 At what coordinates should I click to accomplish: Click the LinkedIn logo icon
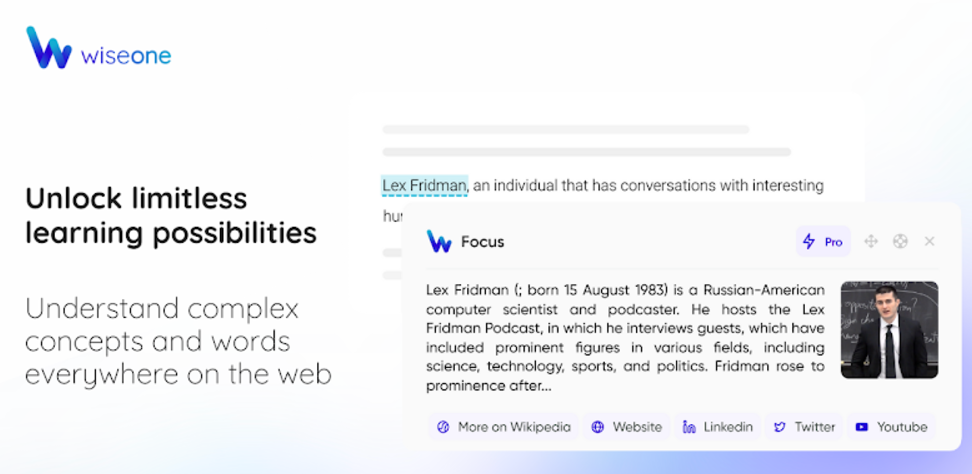coord(689,427)
